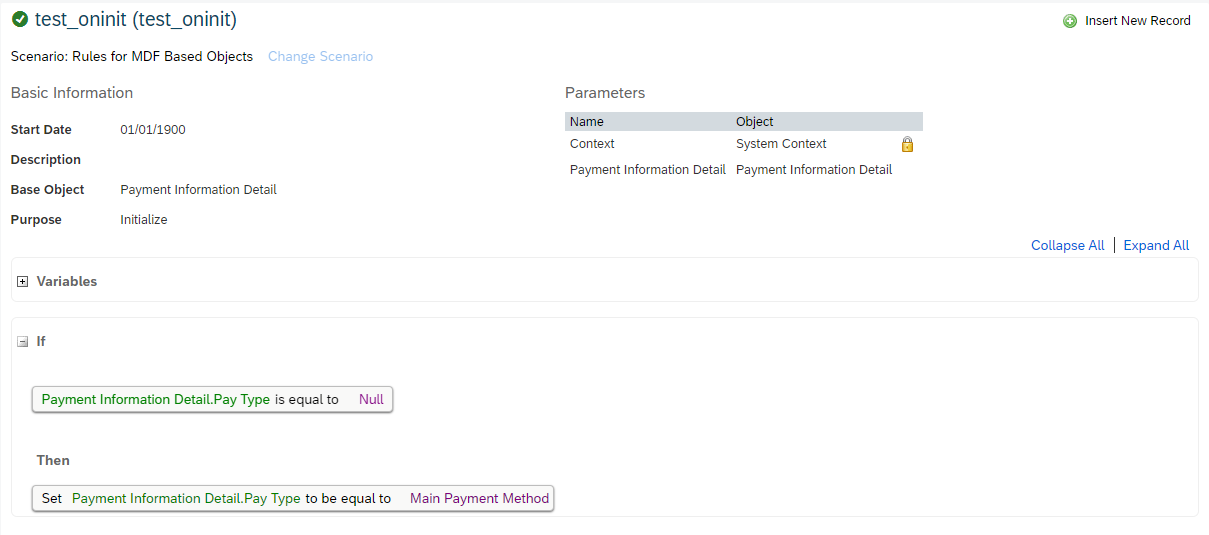Select the Context parameter name cell

592,144
